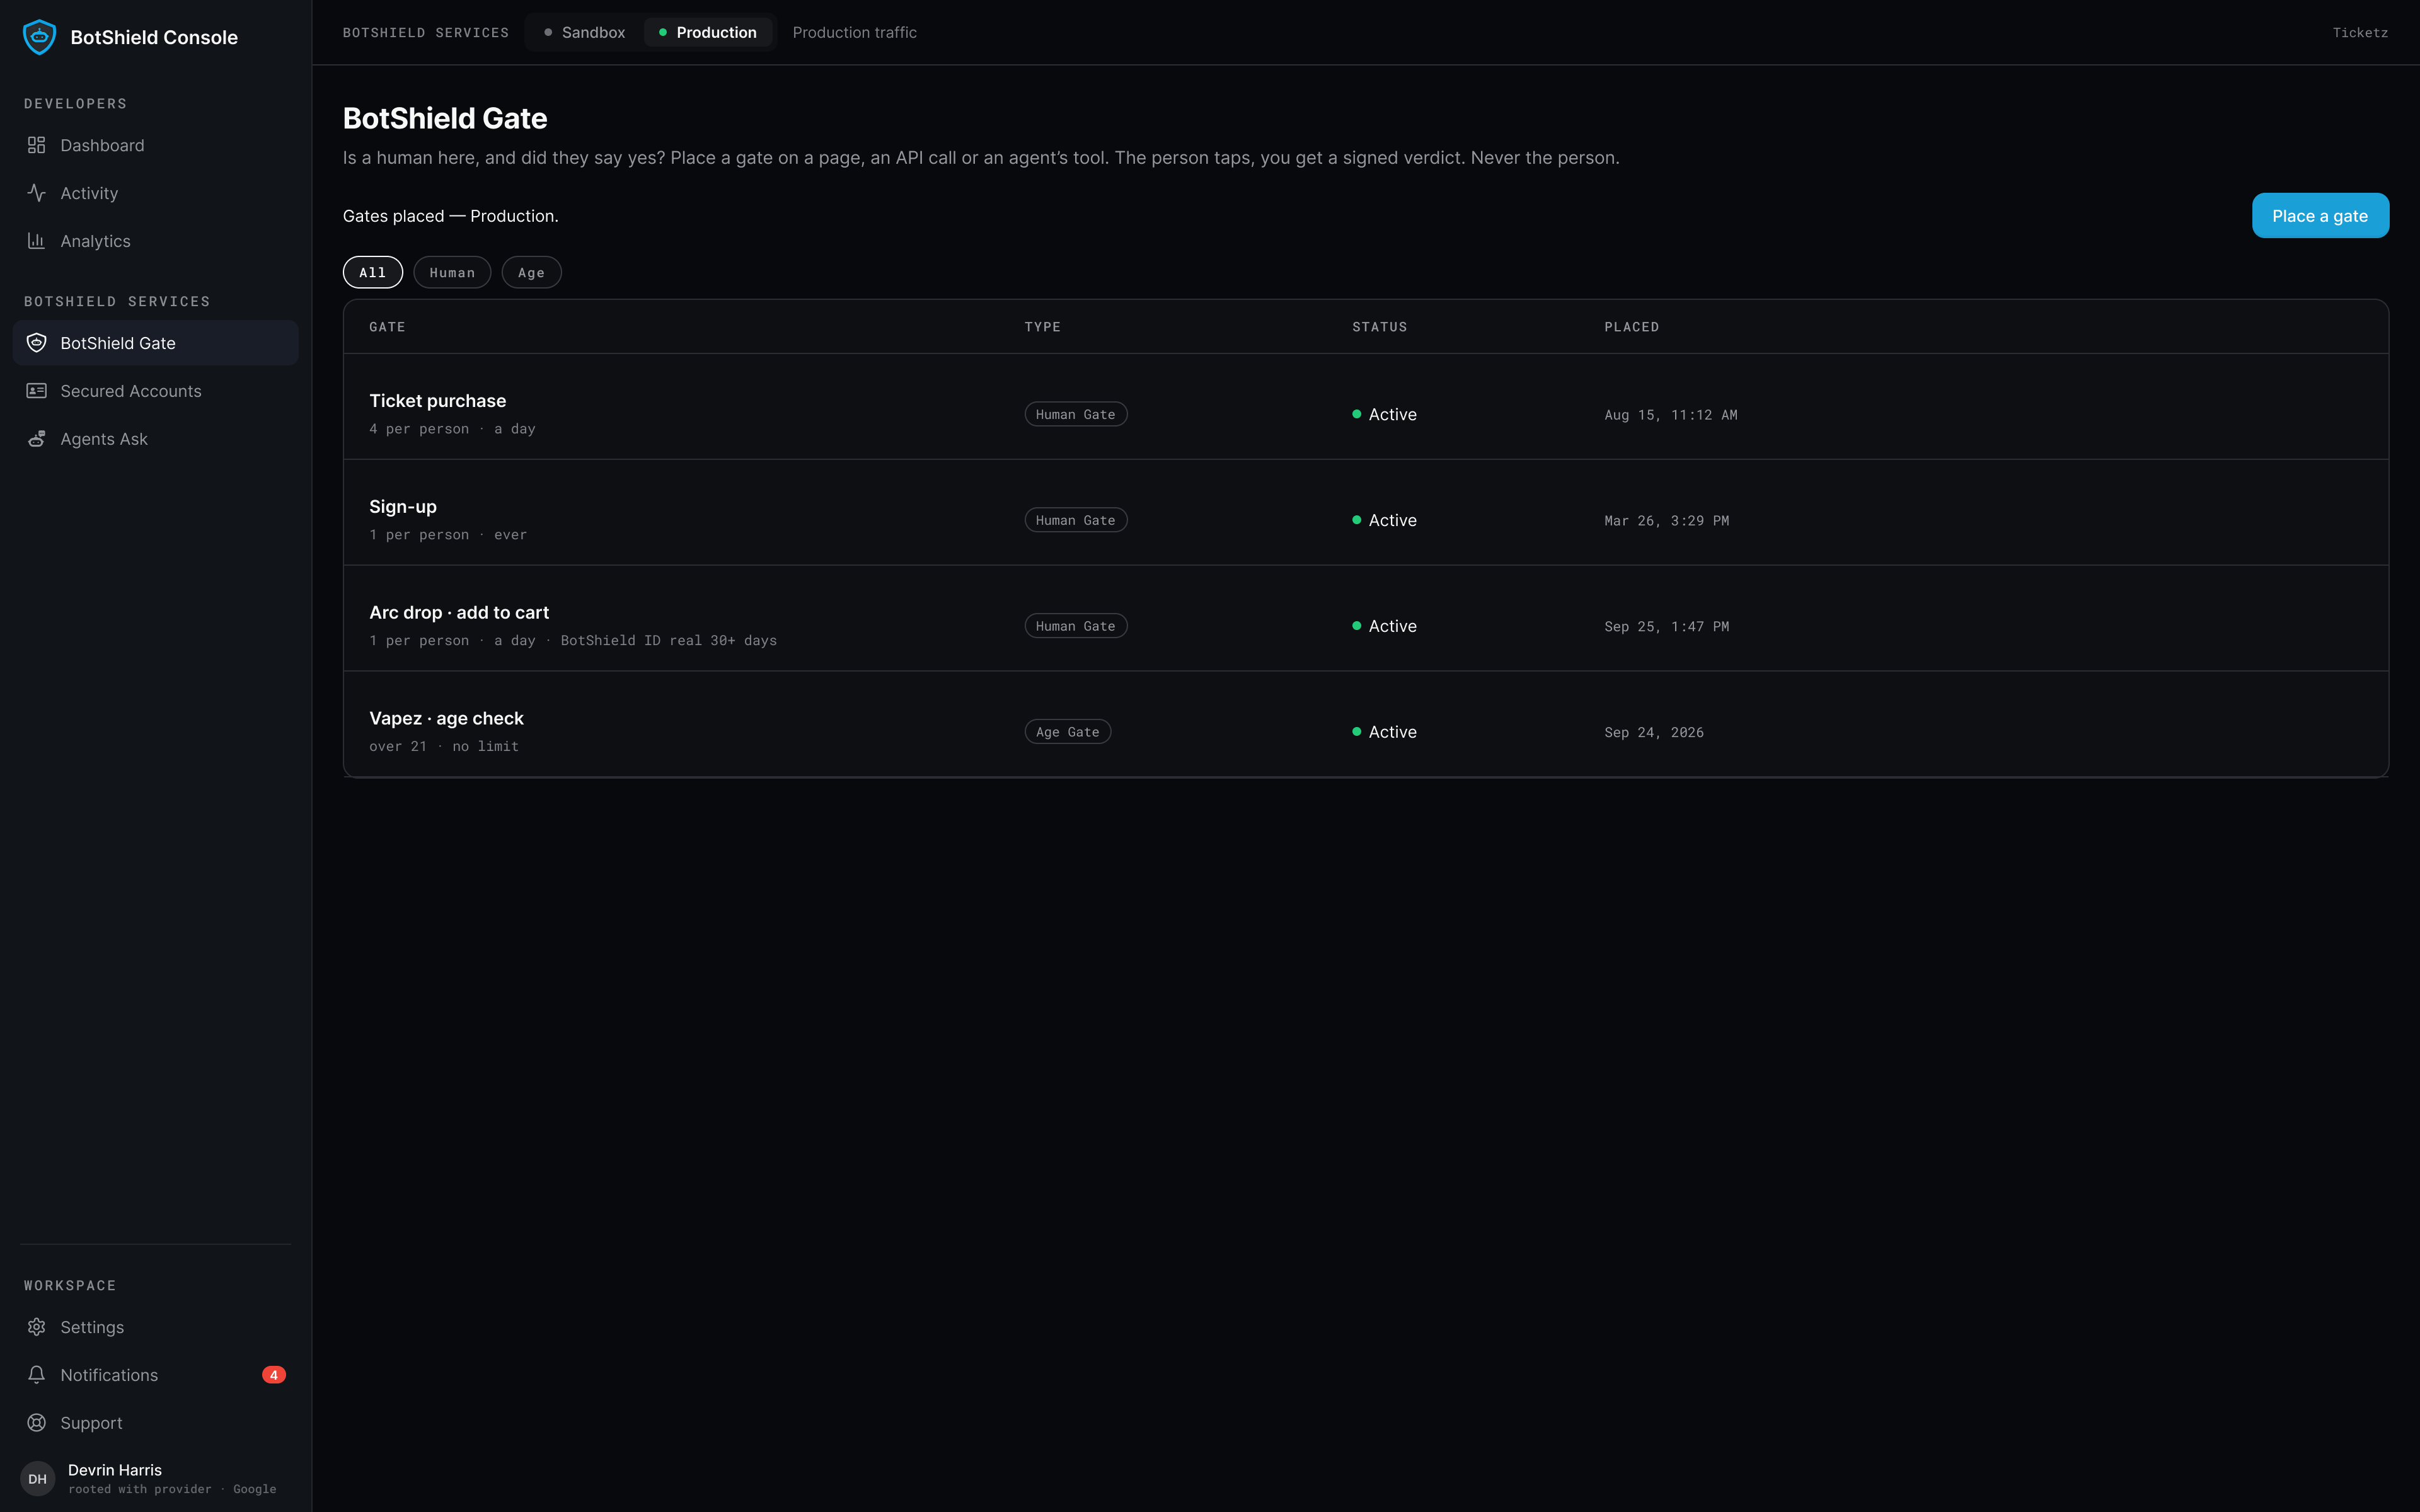Click the Secured Accounts card icon
2420x1512 pixels.
(x=37, y=391)
